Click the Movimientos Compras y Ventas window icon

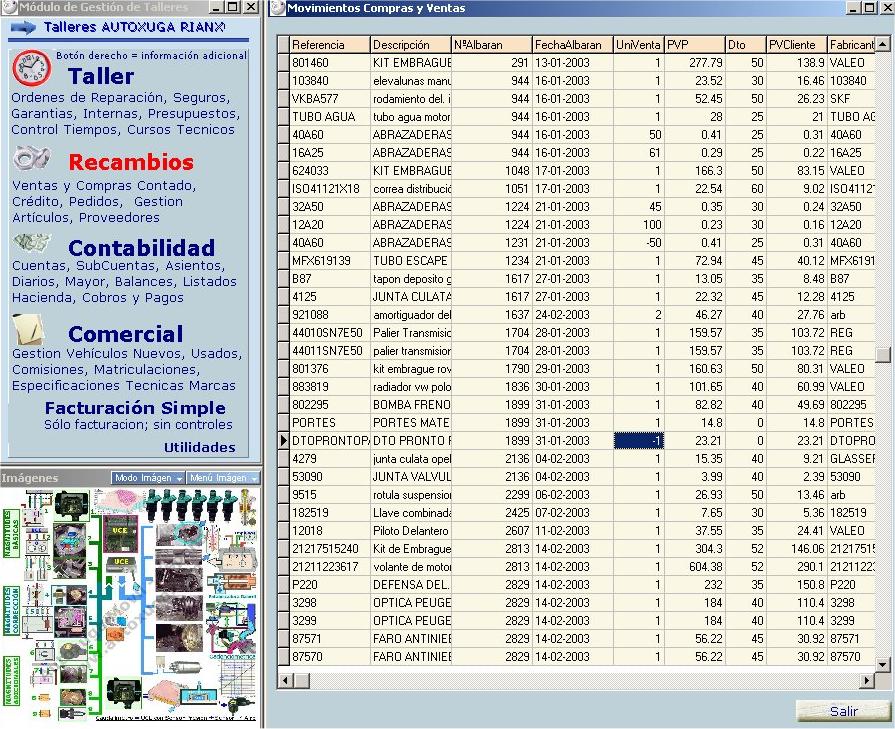[x=277, y=8]
